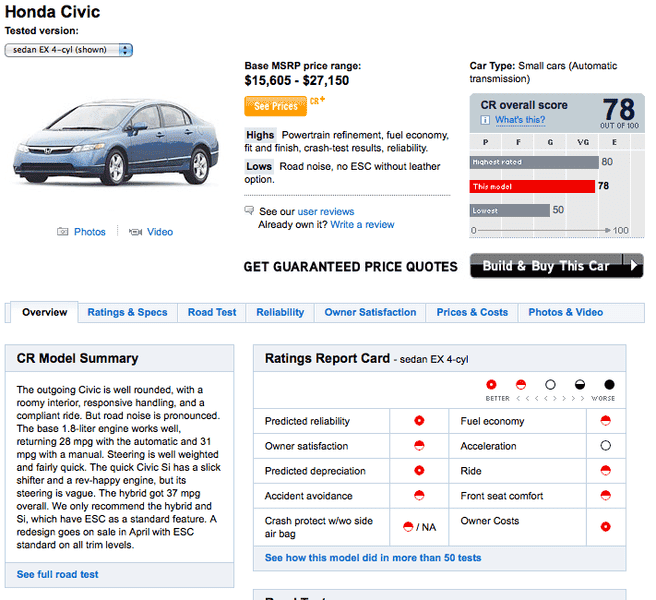Viewport: 656px width, 600px height.
Task: Open the user reviews link
Action: coord(325,212)
